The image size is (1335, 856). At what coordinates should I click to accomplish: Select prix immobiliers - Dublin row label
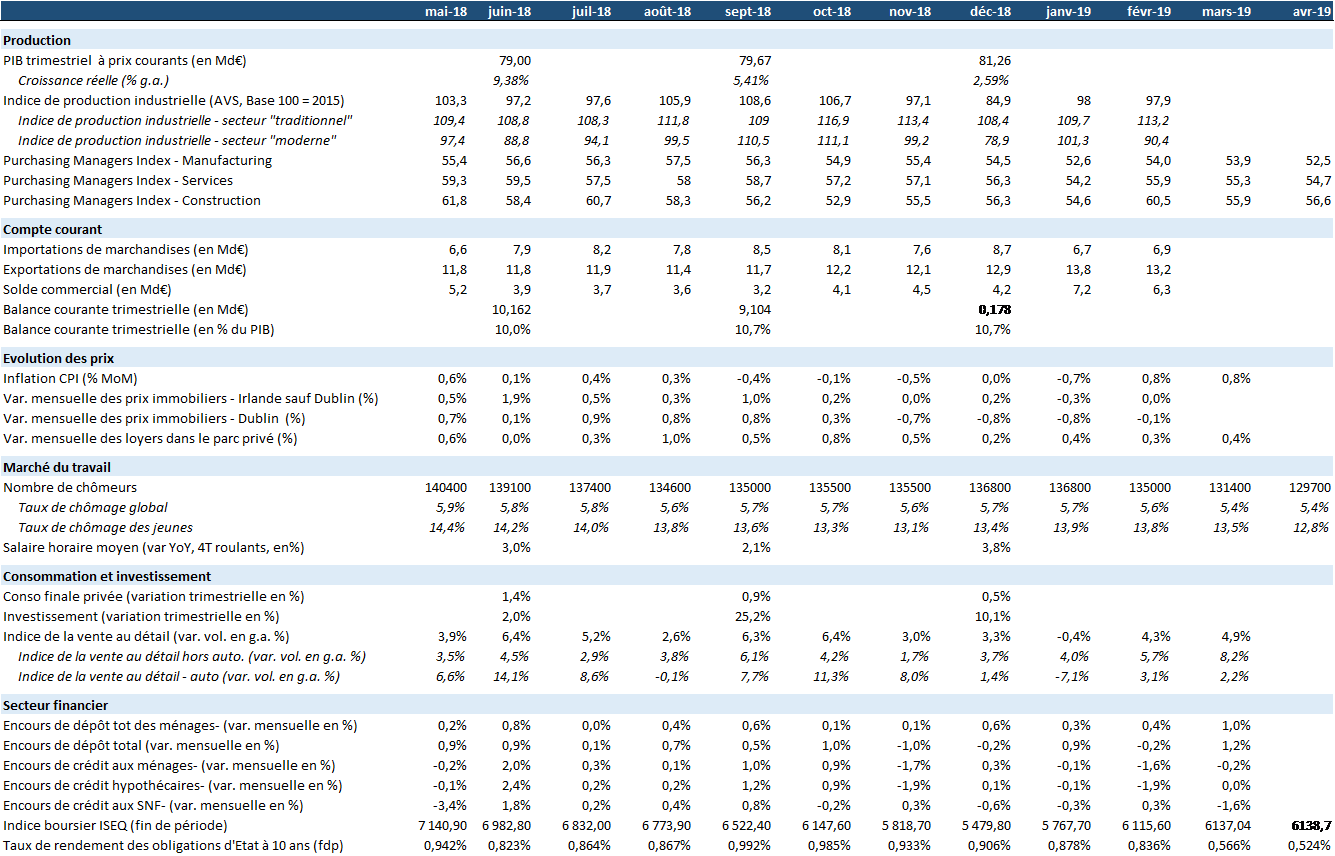point(154,418)
